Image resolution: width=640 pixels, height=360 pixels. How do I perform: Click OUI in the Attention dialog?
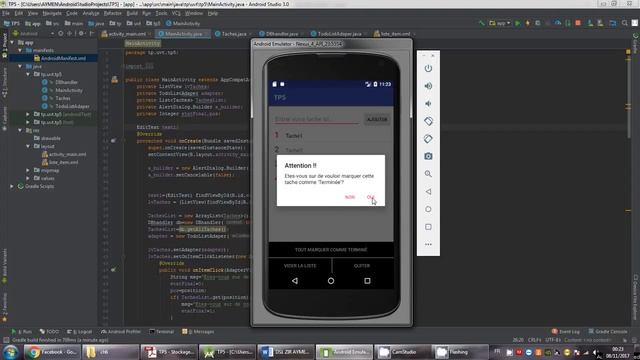(x=370, y=197)
